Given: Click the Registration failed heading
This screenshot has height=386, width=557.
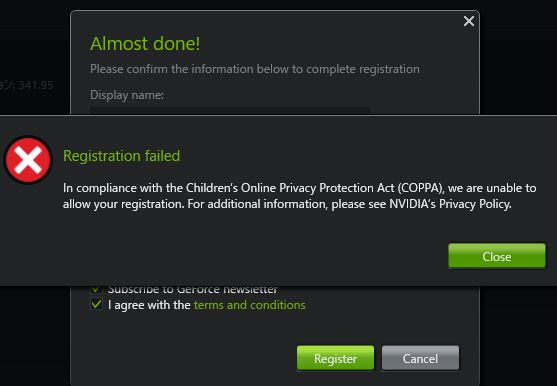Looking at the screenshot, I should click(121, 156).
